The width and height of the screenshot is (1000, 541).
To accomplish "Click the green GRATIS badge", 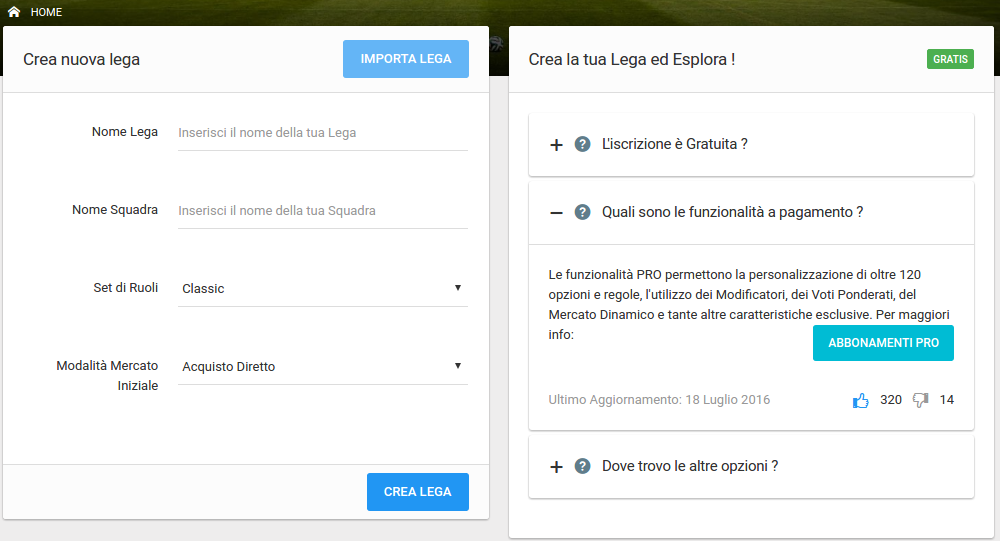I will point(950,60).
